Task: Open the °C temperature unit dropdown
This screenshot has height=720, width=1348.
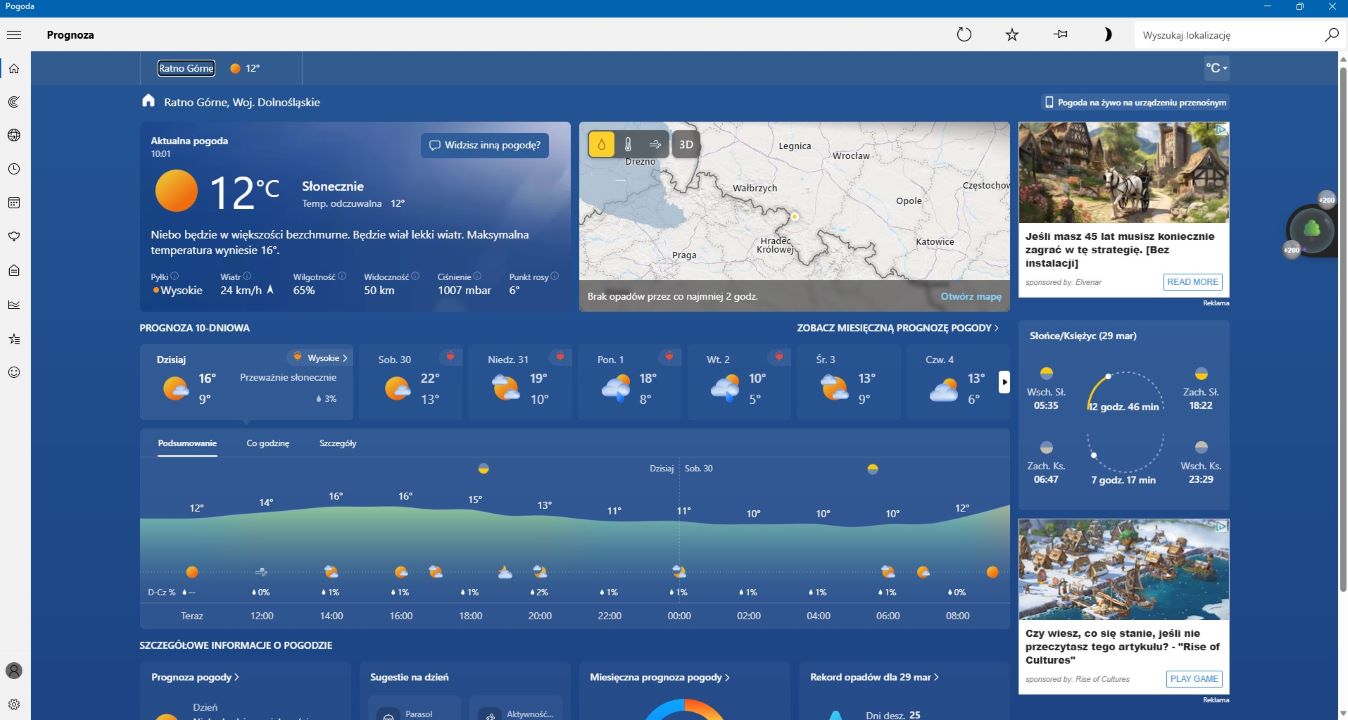Action: point(1216,68)
